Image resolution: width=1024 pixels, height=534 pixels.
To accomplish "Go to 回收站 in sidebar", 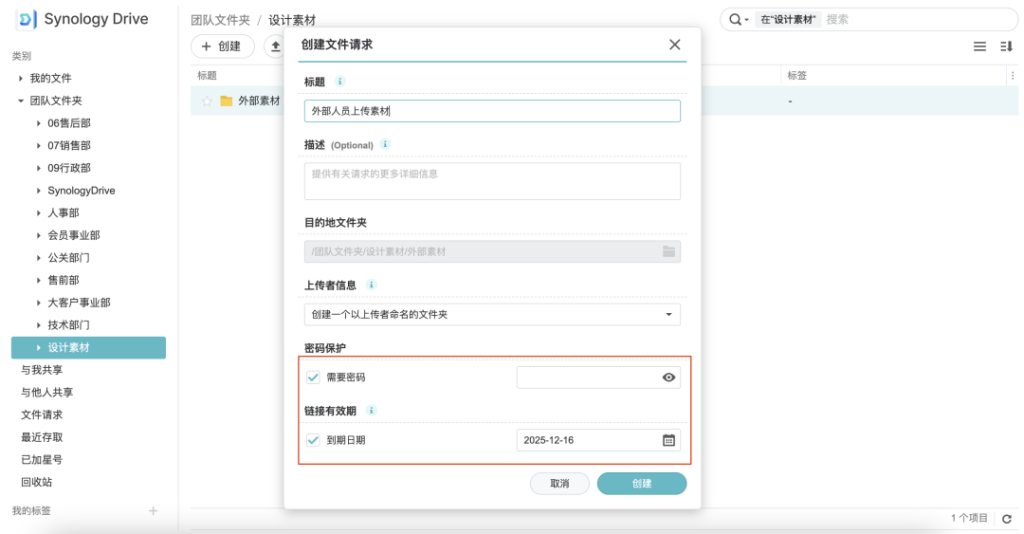I will [x=36, y=482].
